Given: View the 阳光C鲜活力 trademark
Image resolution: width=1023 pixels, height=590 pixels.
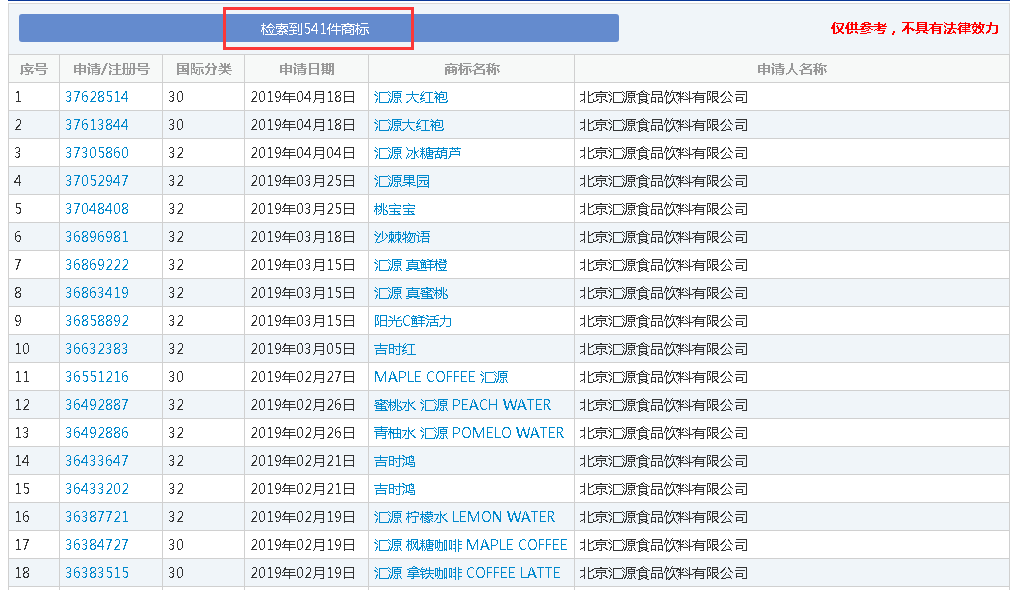Looking at the screenshot, I should click(x=413, y=321).
